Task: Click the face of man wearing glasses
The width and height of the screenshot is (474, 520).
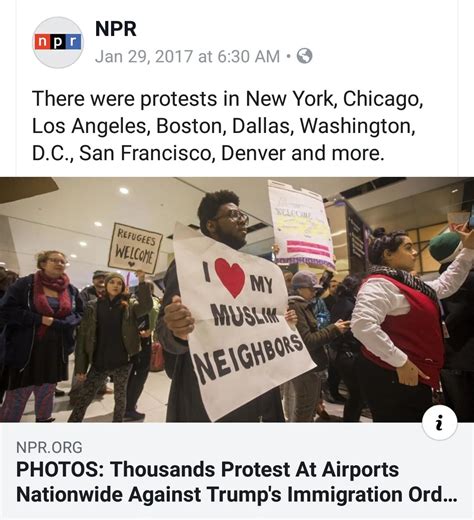Action: [x=233, y=220]
